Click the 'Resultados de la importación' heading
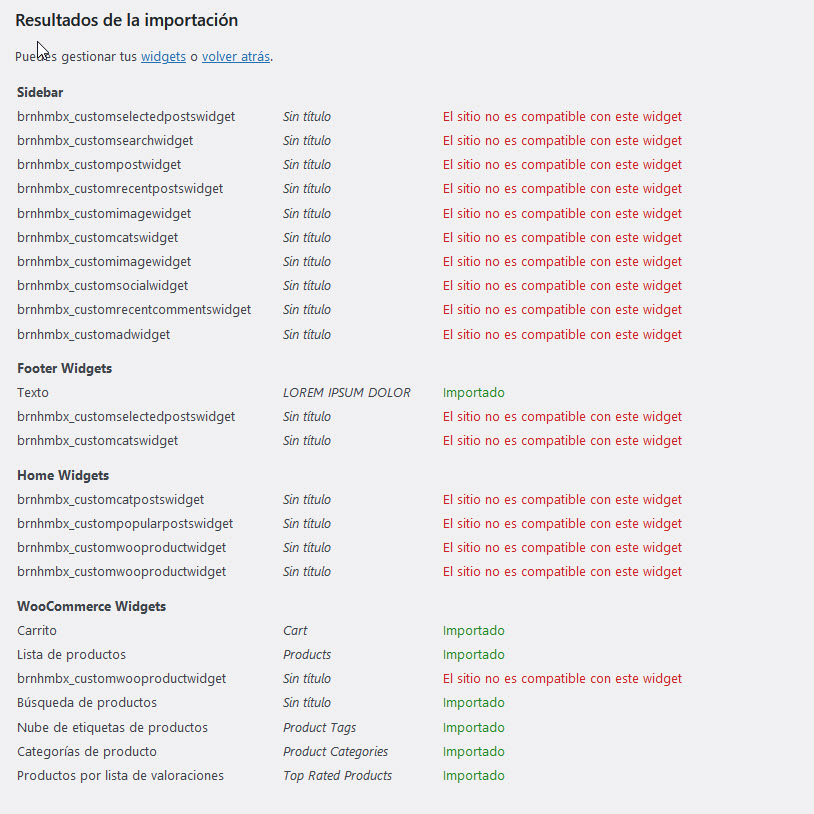 pos(127,20)
